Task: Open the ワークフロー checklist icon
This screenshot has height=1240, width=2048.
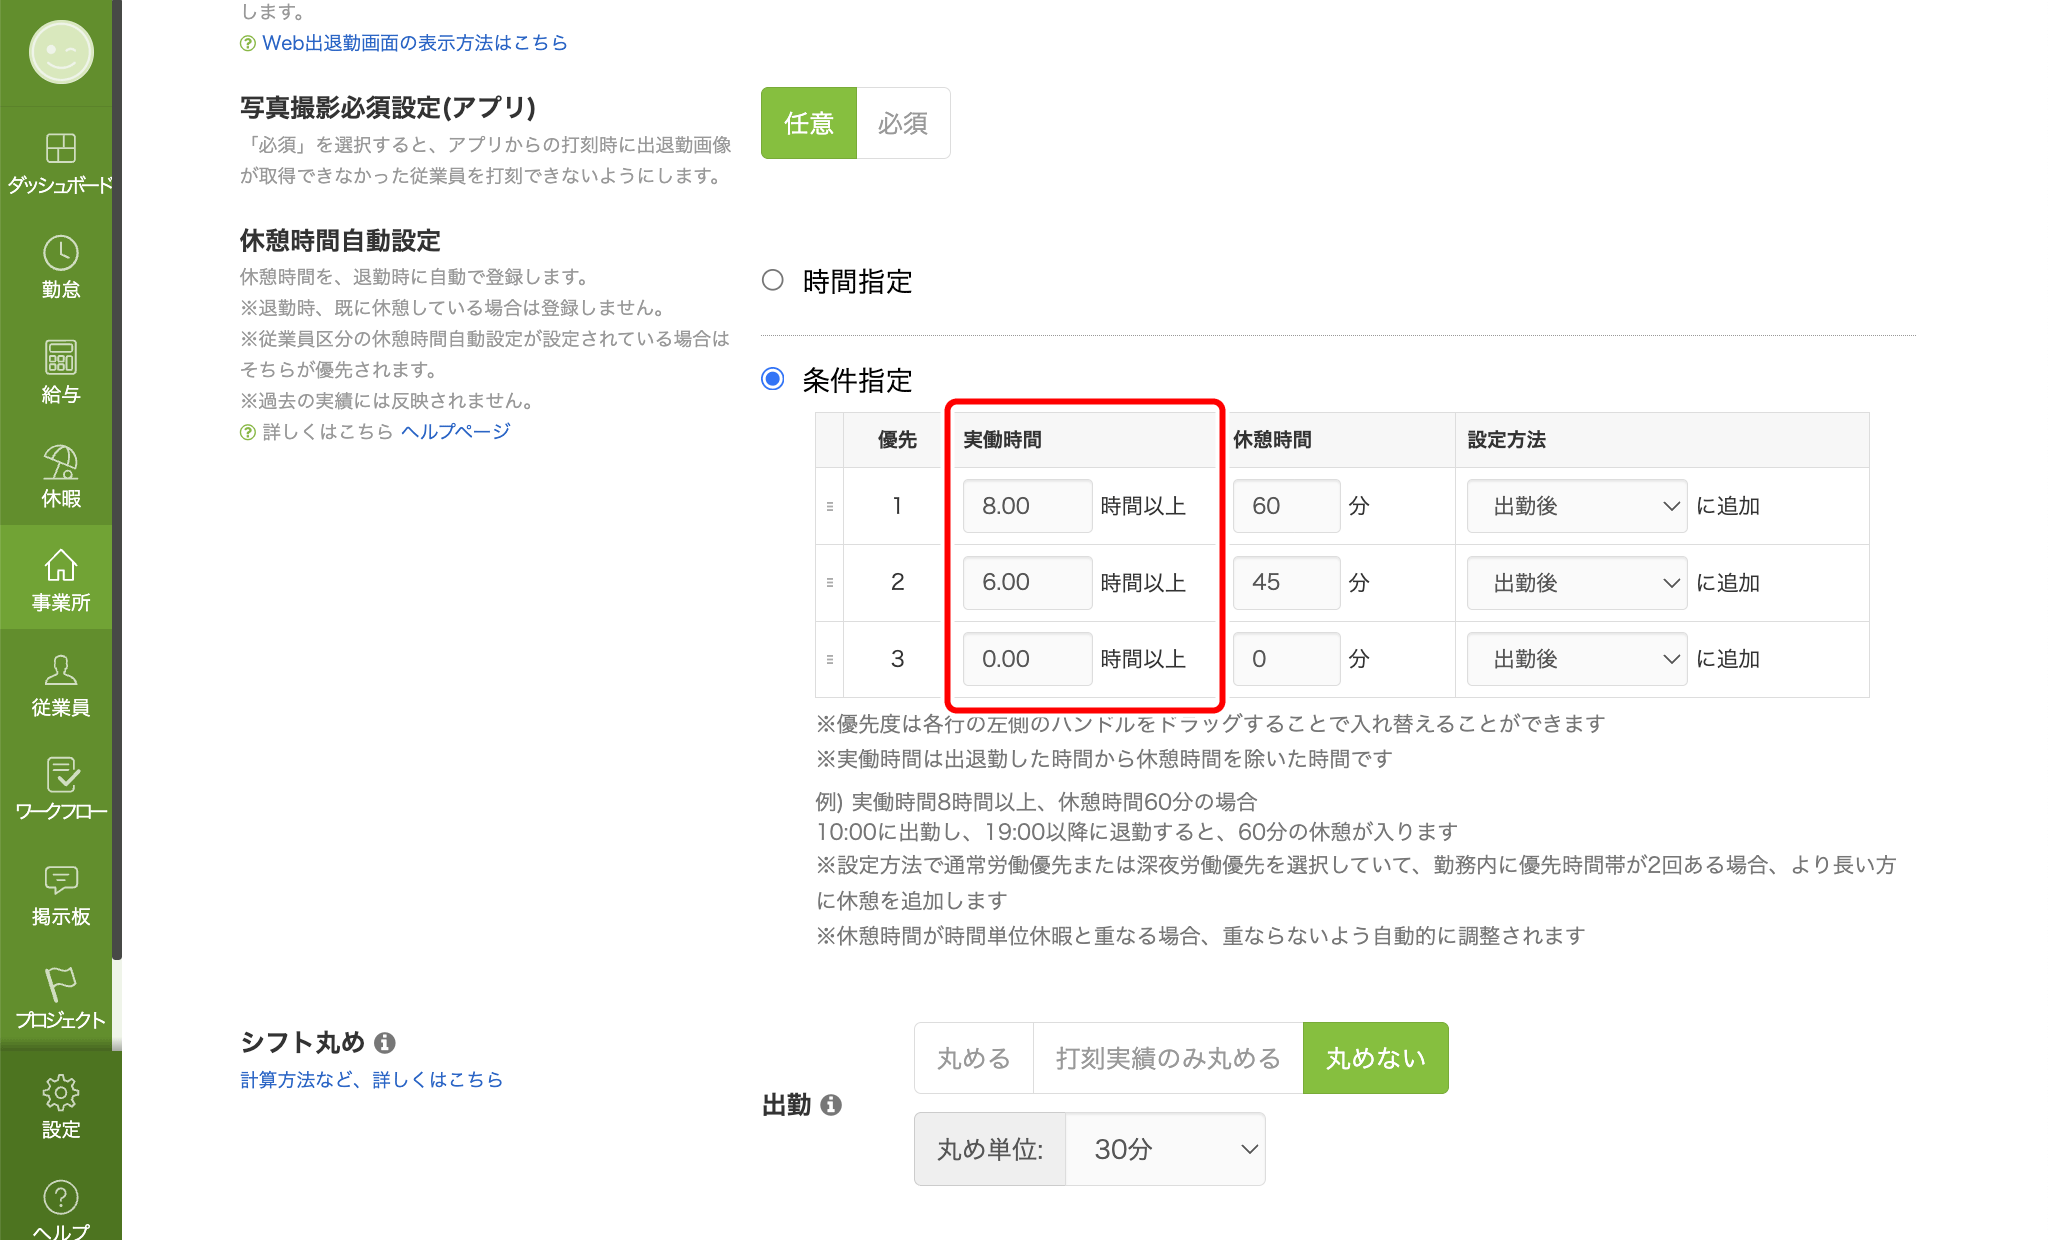Action: pyautogui.click(x=60, y=776)
